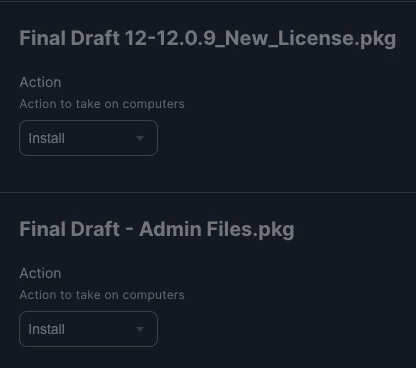The image size is (416, 368).
Task: Click the Install text in Admin Files dropdown
Action: [x=47, y=329]
